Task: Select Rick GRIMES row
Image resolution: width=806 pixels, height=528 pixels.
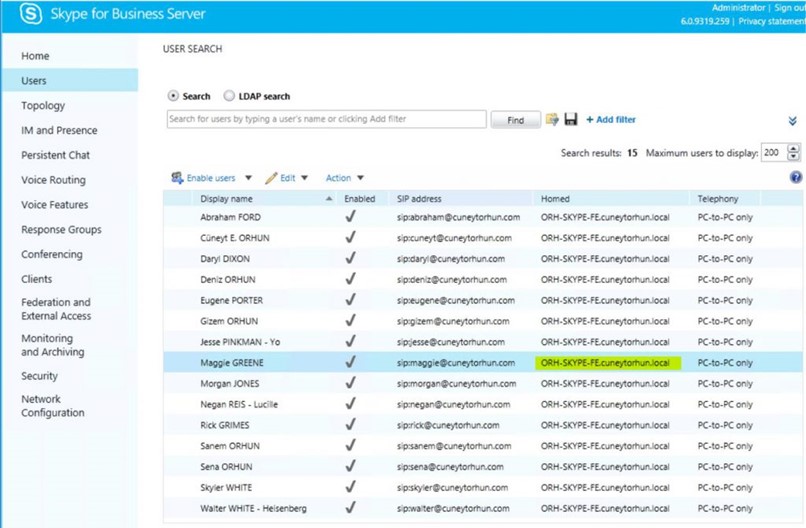Action: (x=483, y=425)
